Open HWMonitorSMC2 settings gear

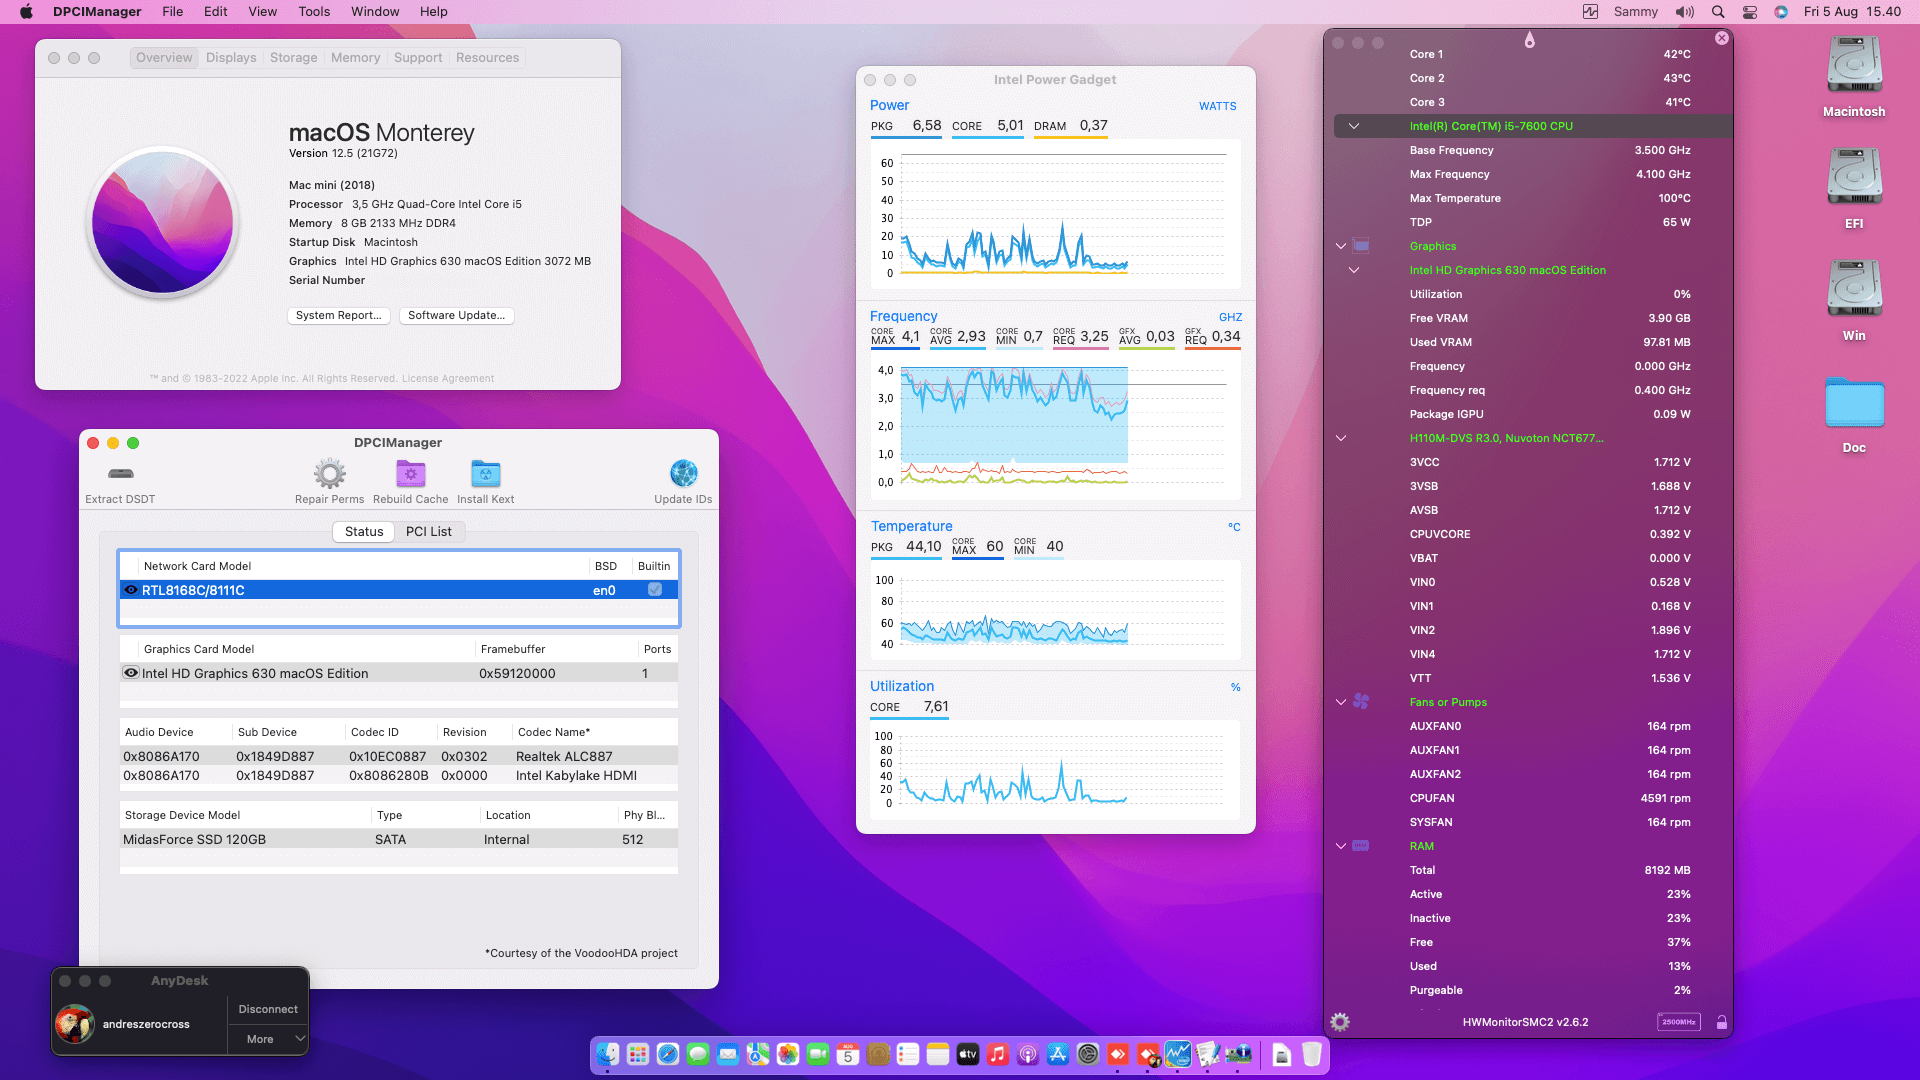pyautogui.click(x=1340, y=1022)
